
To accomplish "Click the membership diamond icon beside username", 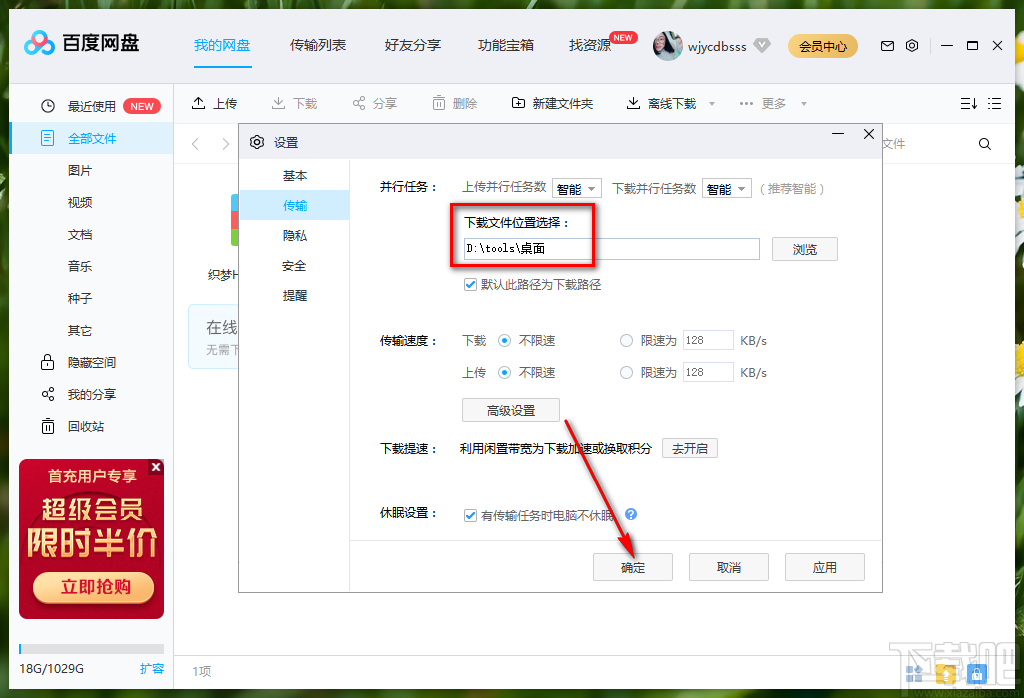I will coord(761,45).
